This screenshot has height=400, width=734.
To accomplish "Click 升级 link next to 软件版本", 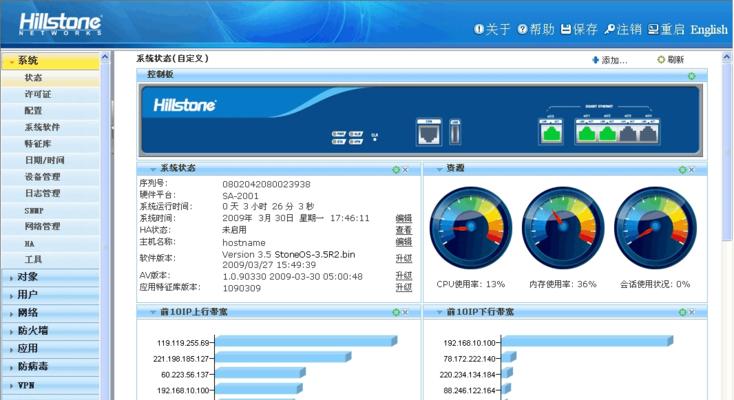I will point(404,258).
